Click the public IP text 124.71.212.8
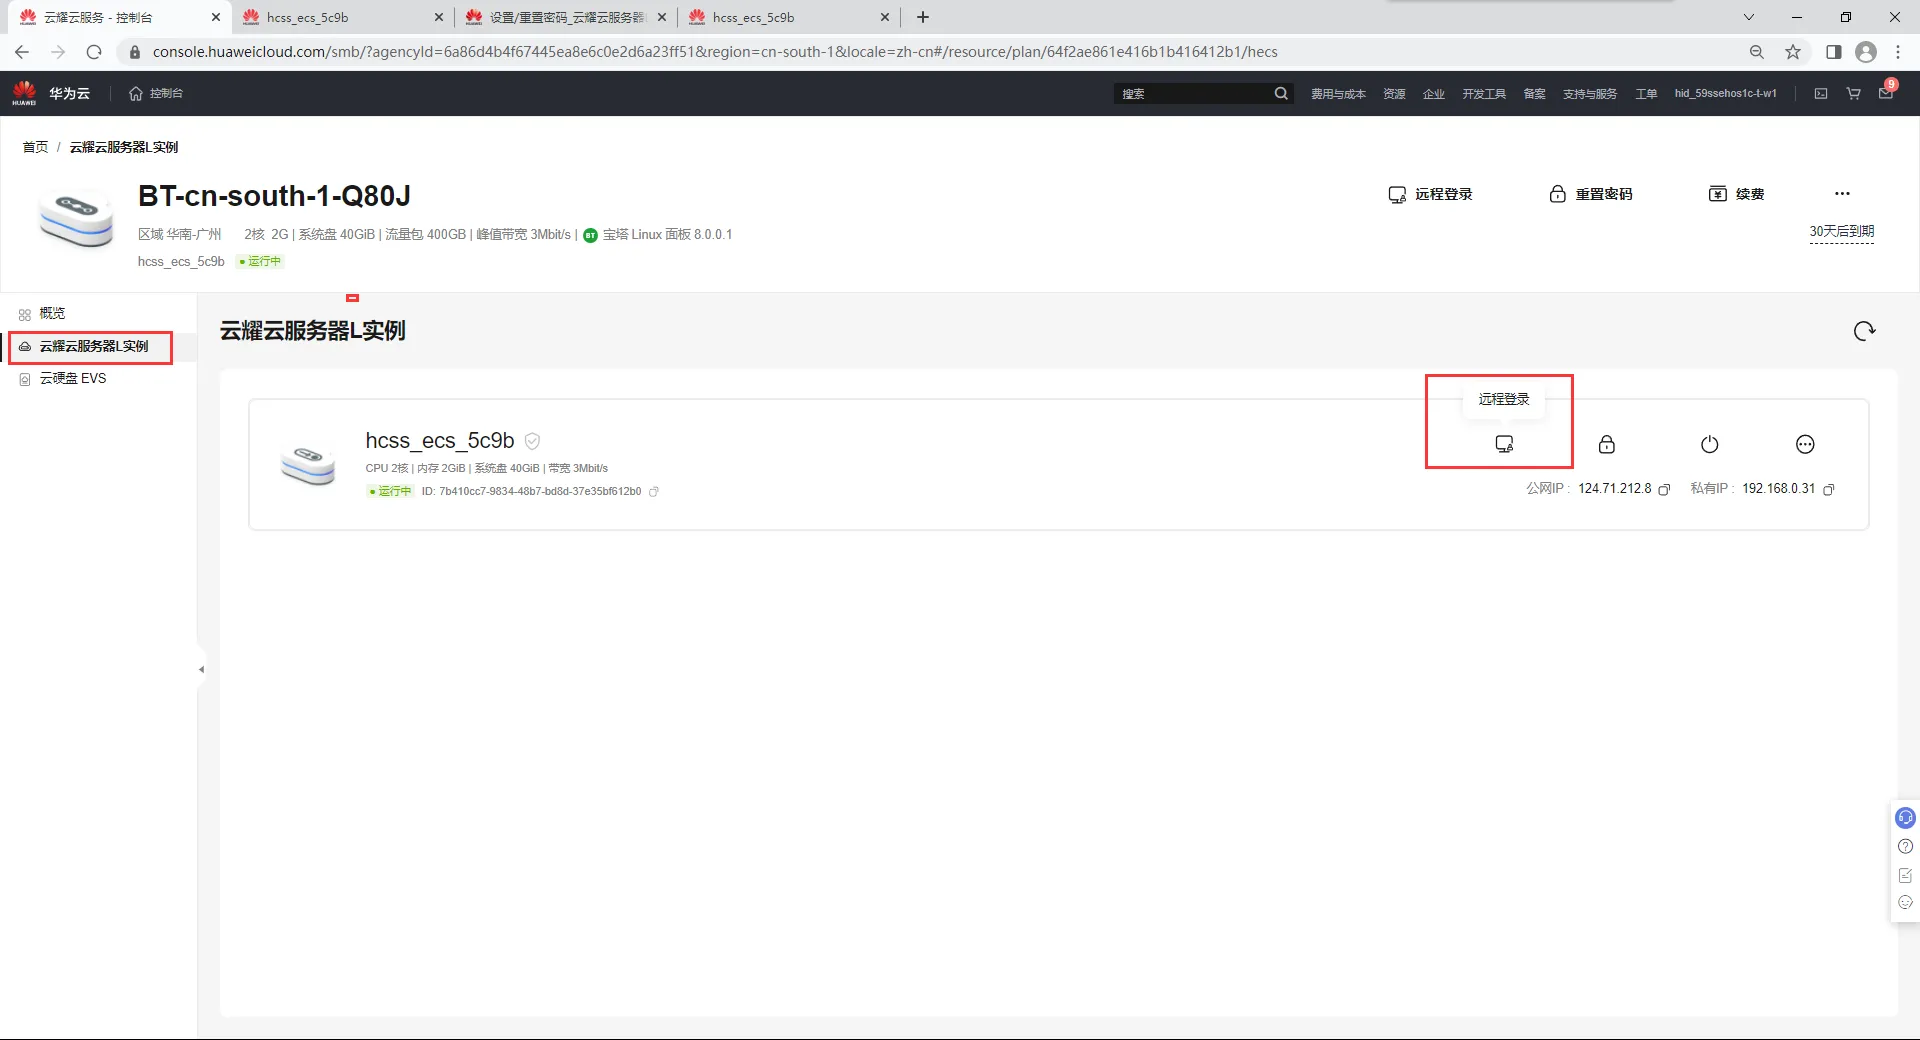 1615,489
